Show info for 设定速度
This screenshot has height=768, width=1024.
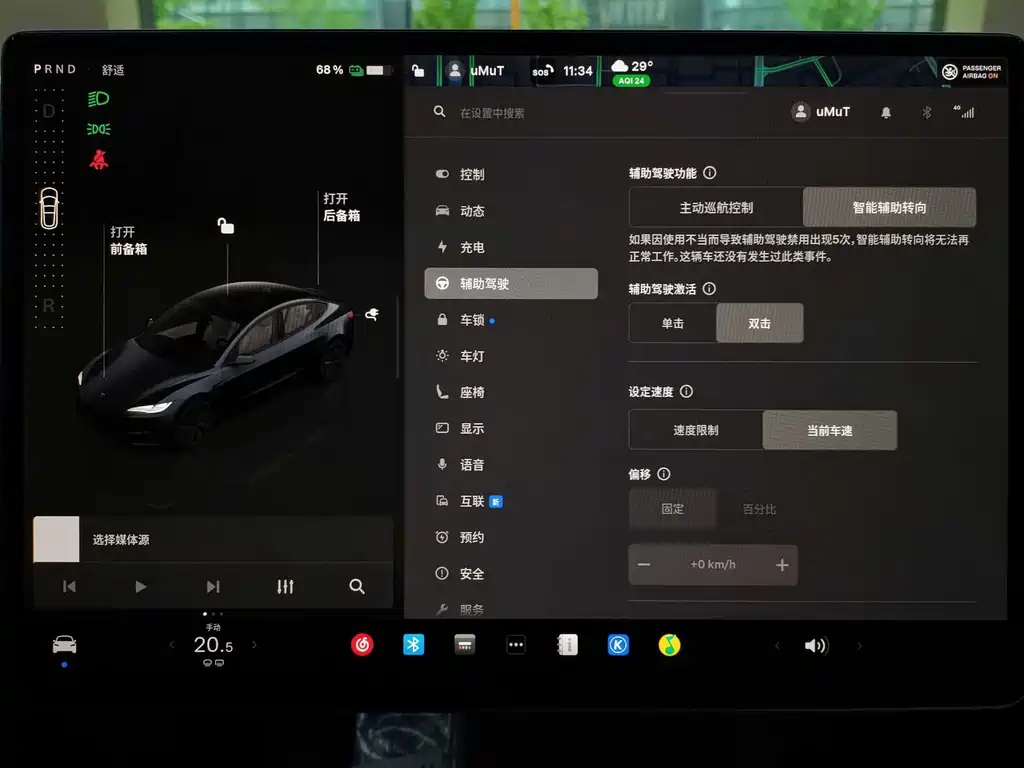pos(686,391)
